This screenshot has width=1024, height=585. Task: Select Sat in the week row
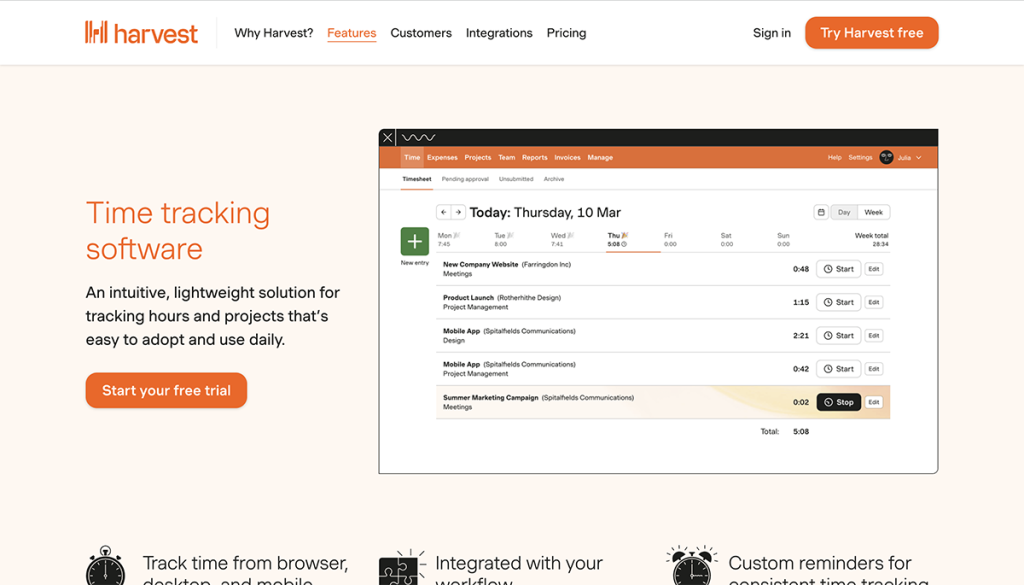[x=726, y=240]
